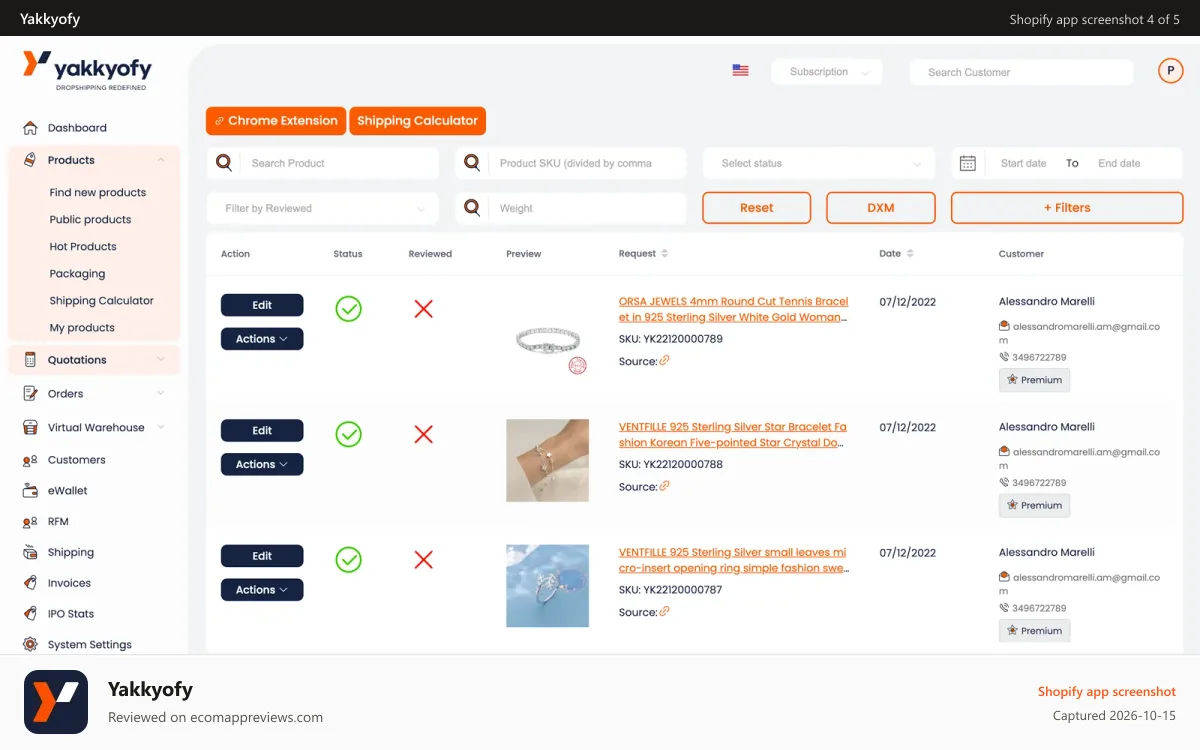Click the Virtual Warehouse store icon
The image size is (1200, 750).
click(29, 428)
